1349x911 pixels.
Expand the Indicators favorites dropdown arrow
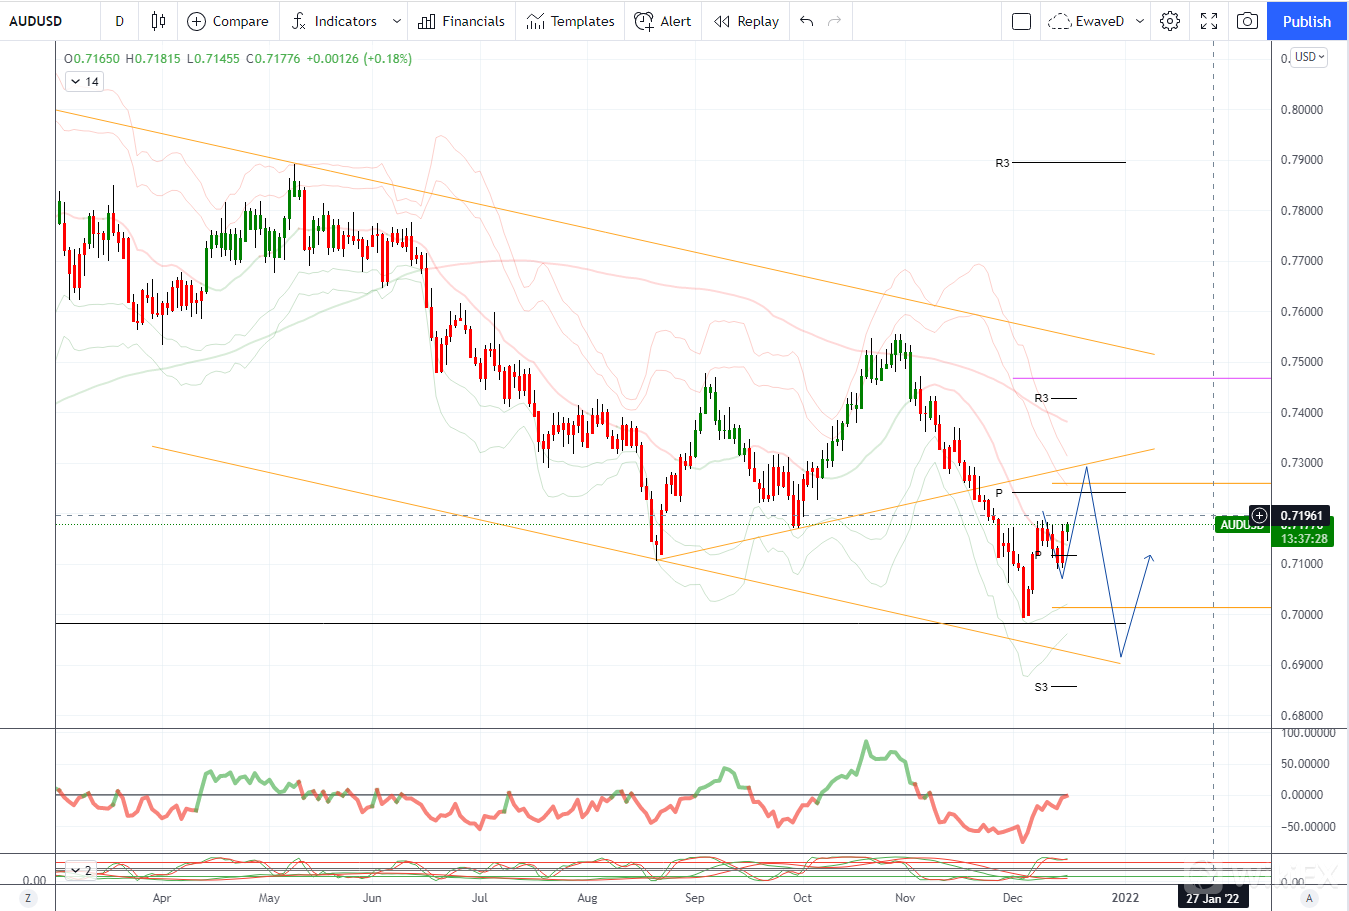point(397,21)
